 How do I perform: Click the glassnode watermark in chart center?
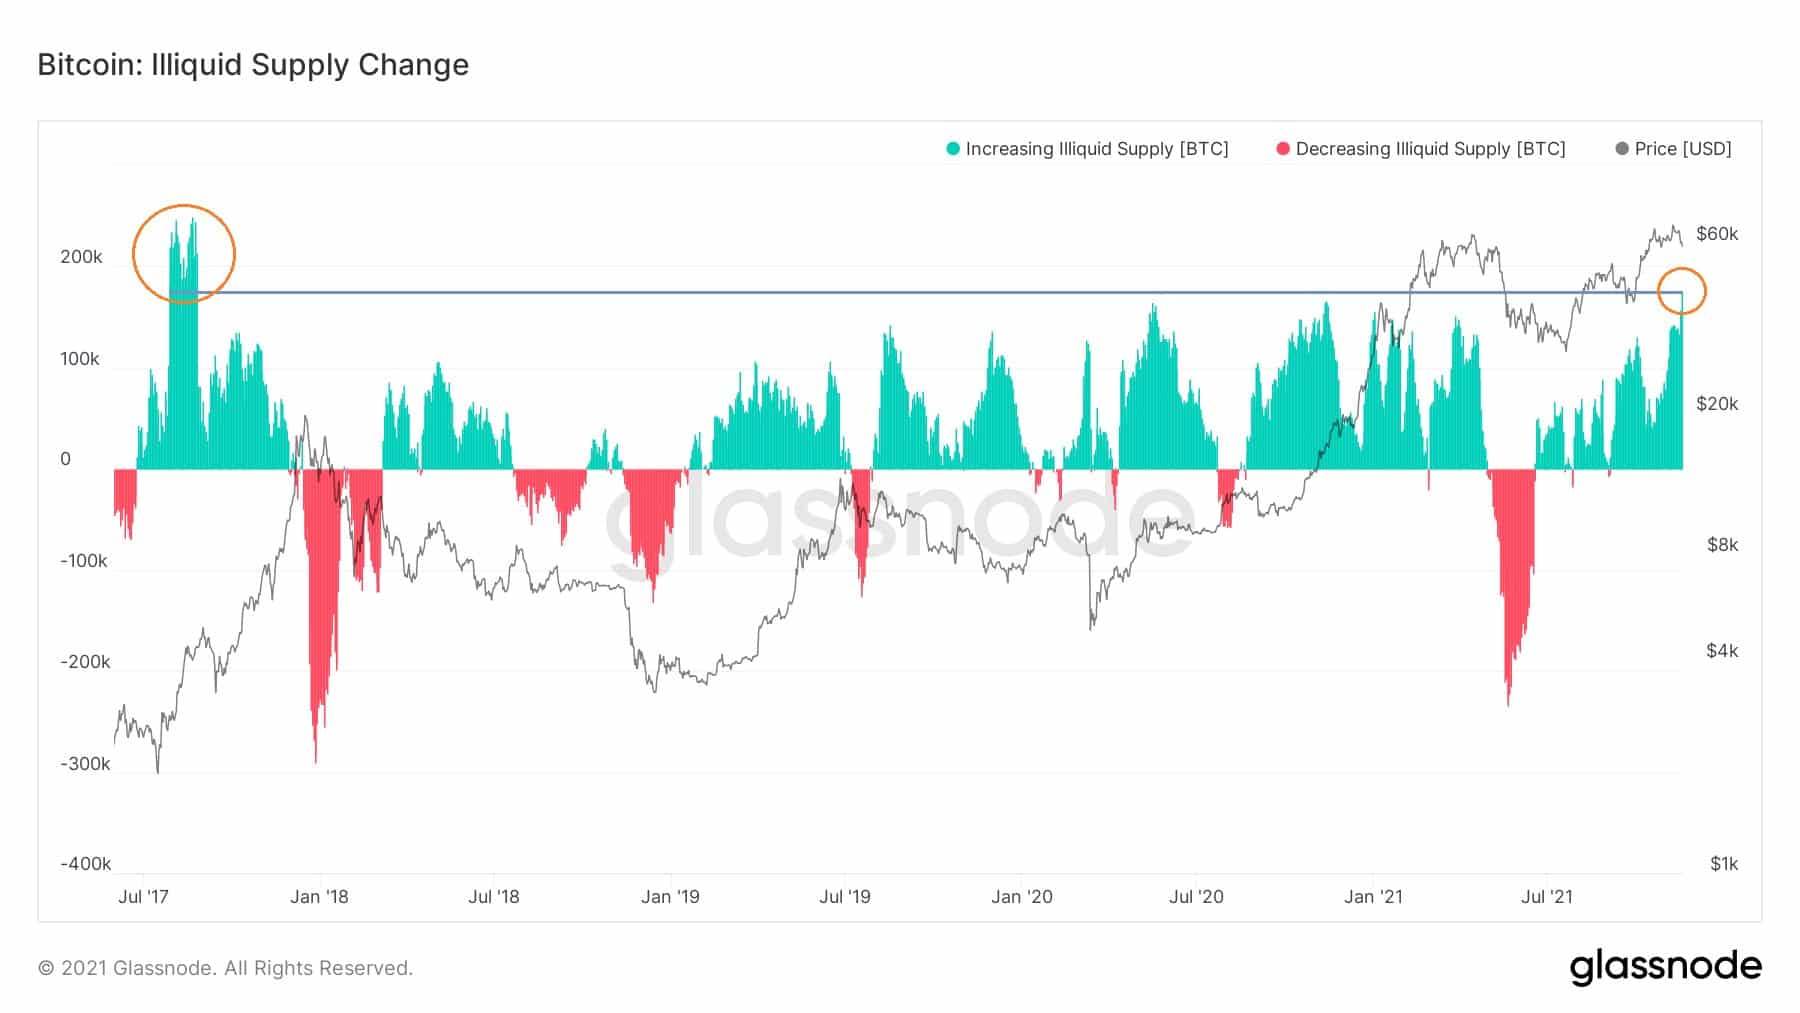pos(900,520)
